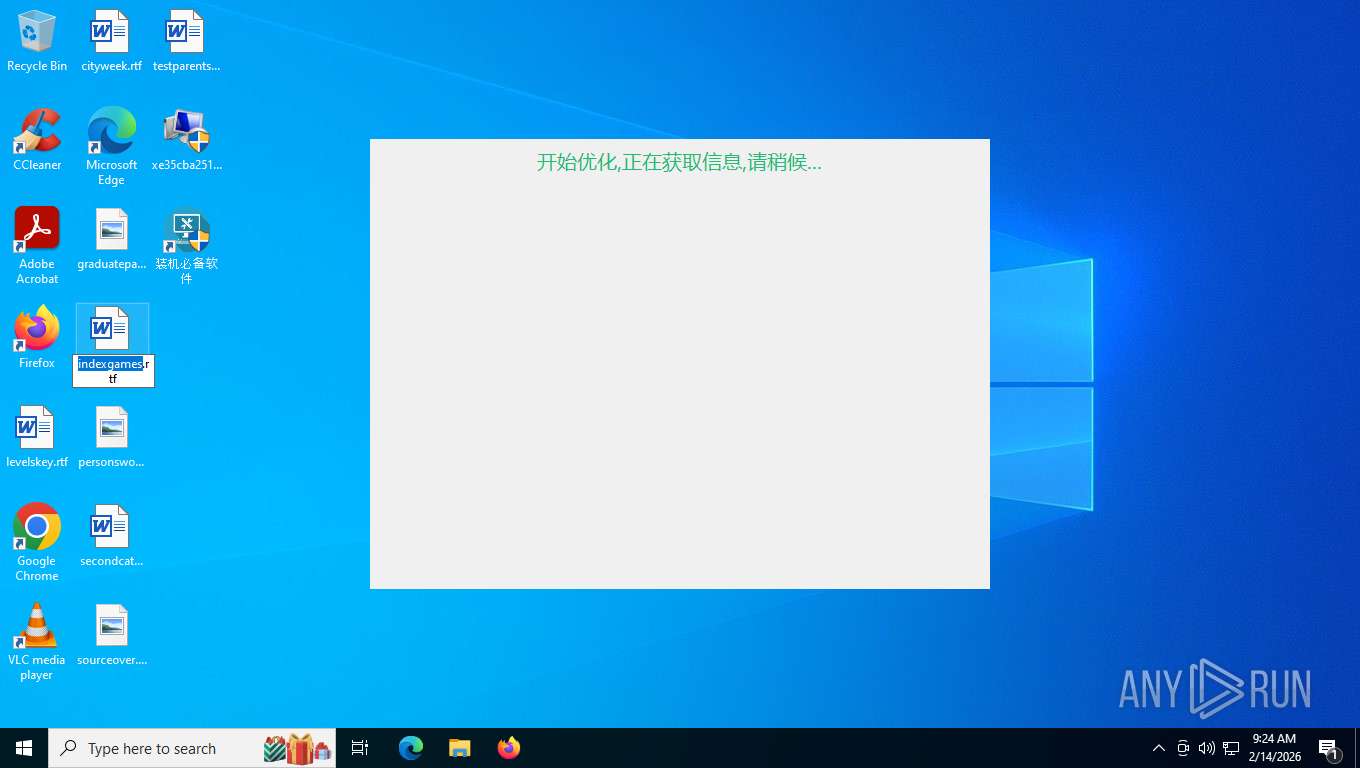Viewport: 1360px width, 768px height.
Task: Launch CCleaner from the desktop
Action: 37,140
